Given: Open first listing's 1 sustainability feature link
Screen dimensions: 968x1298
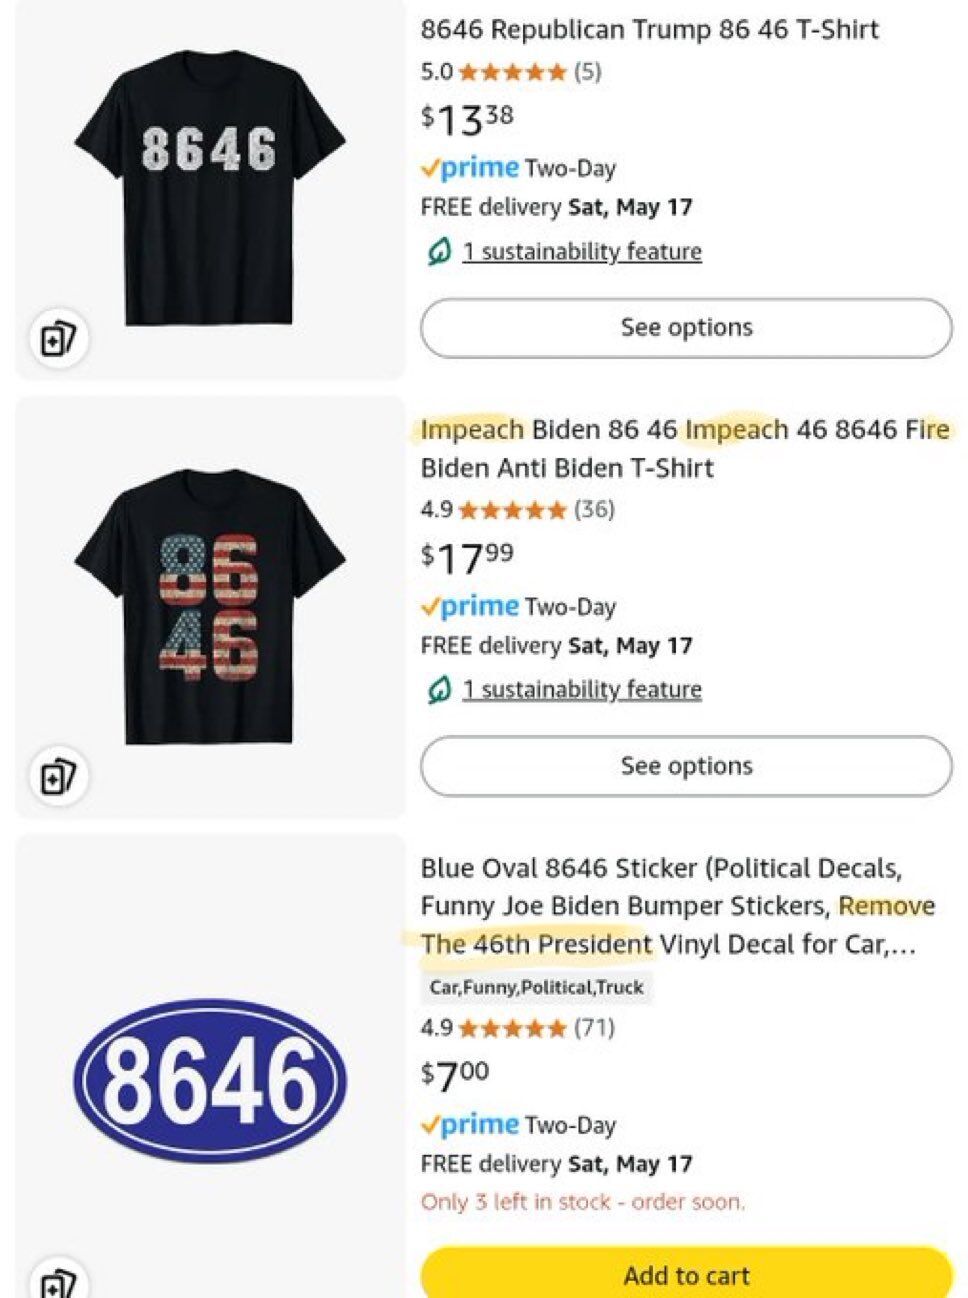Looking at the screenshot, I should 582,252.
